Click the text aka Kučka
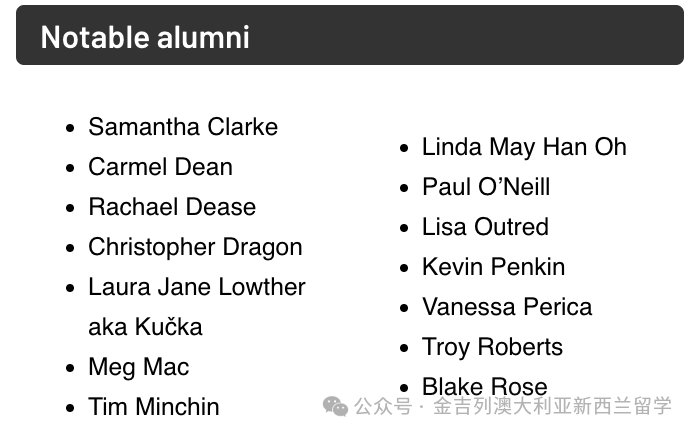694x434 pixels. [145, 327]
